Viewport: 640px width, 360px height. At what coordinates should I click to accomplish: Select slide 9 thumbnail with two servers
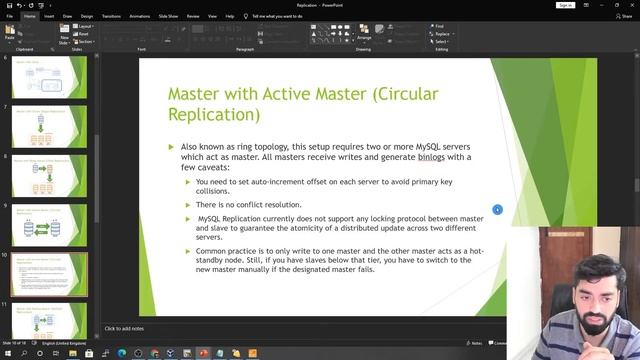coord(49,225)
